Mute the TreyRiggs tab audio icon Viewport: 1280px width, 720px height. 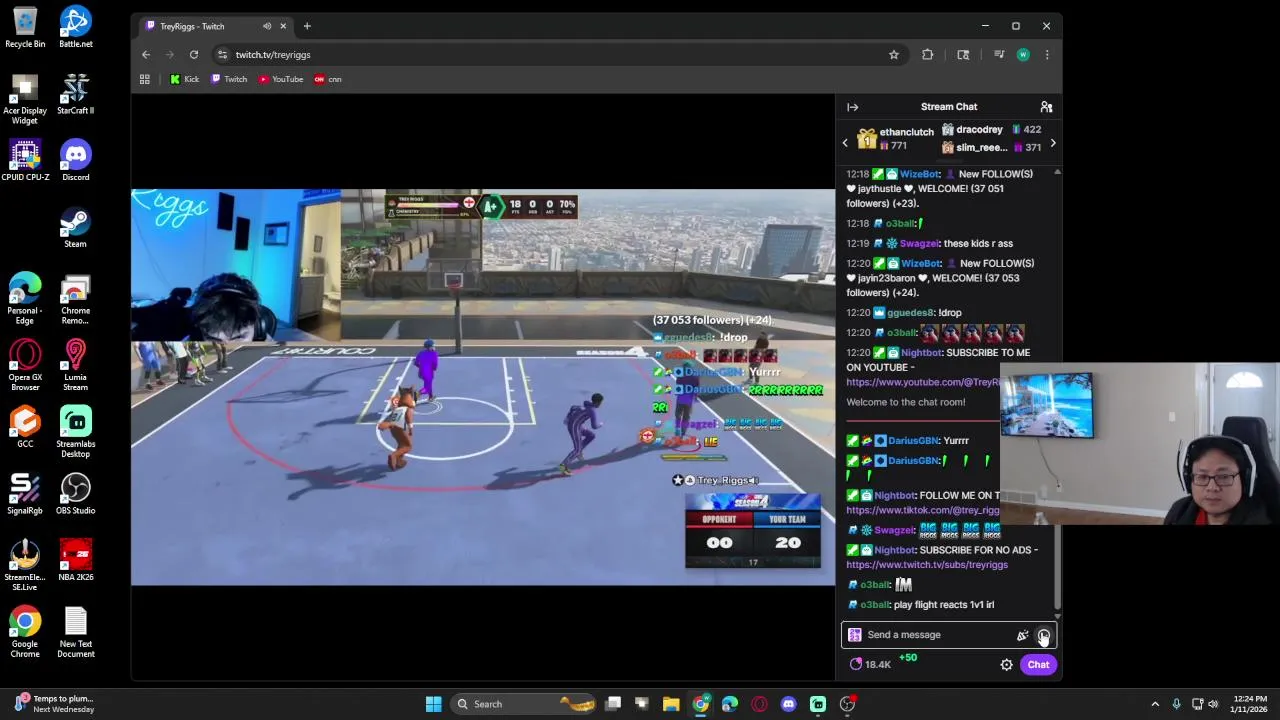click(x=266, y=26)
